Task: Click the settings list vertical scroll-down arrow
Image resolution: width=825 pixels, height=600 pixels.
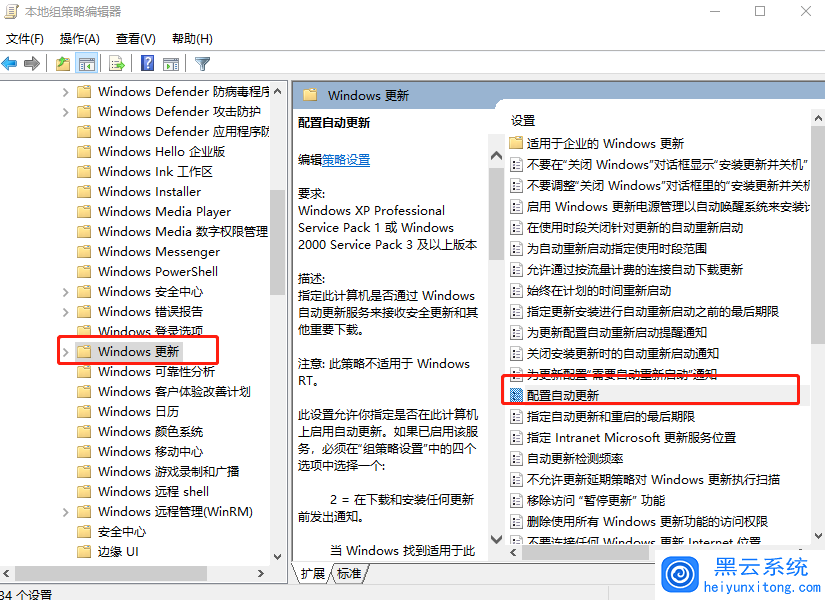Action: [818, 536]
